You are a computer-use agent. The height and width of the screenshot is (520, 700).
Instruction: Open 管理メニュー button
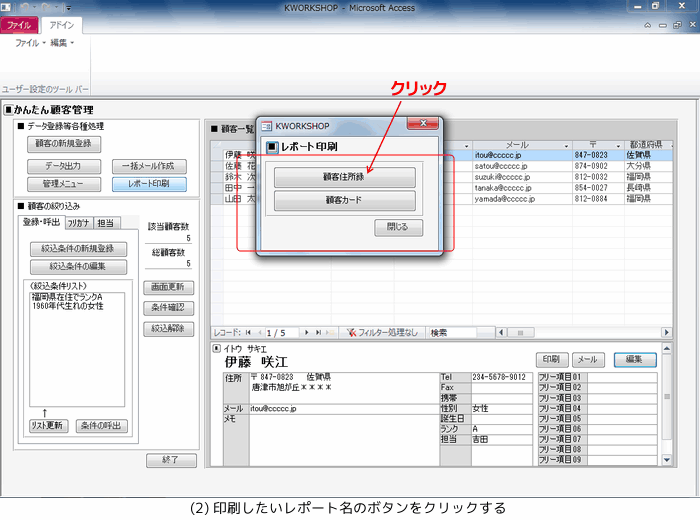[x=63, y=184]
